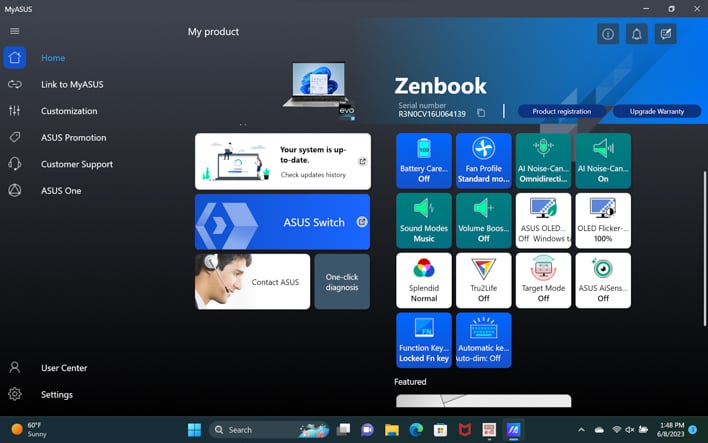Launch the ASUS Switch card
The height and width of the screenshot is (443, 708).
[283, 222]
